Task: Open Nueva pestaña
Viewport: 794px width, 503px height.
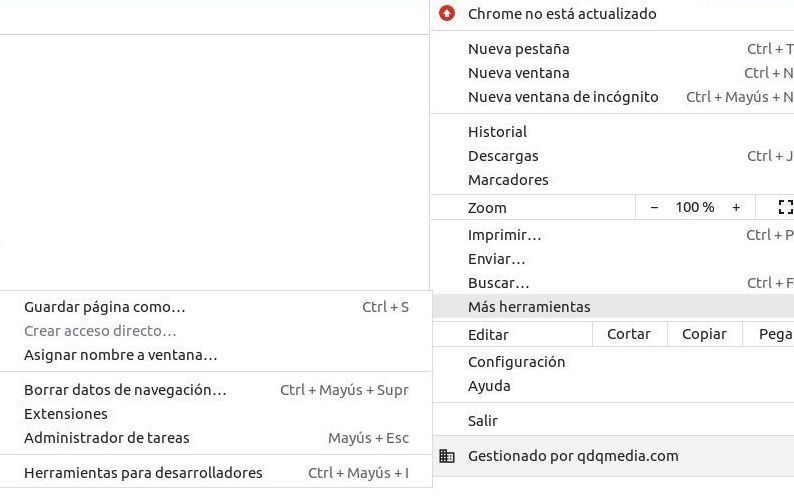Action: [518, 49]
